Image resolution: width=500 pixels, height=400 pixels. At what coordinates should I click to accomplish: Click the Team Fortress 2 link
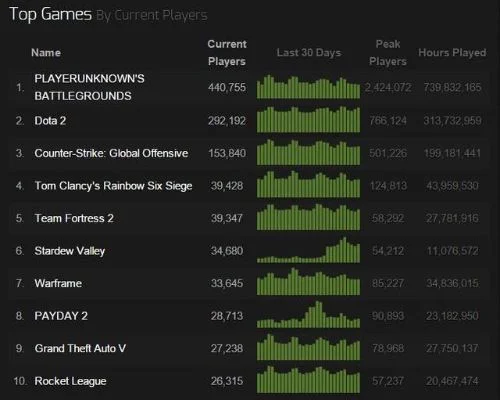pyautogui.click(x=74, y=218)
